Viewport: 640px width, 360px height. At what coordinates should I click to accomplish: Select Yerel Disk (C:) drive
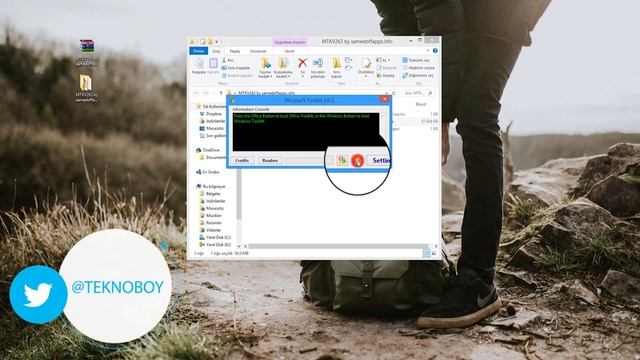pyautogui.click(x=215, y=237)
